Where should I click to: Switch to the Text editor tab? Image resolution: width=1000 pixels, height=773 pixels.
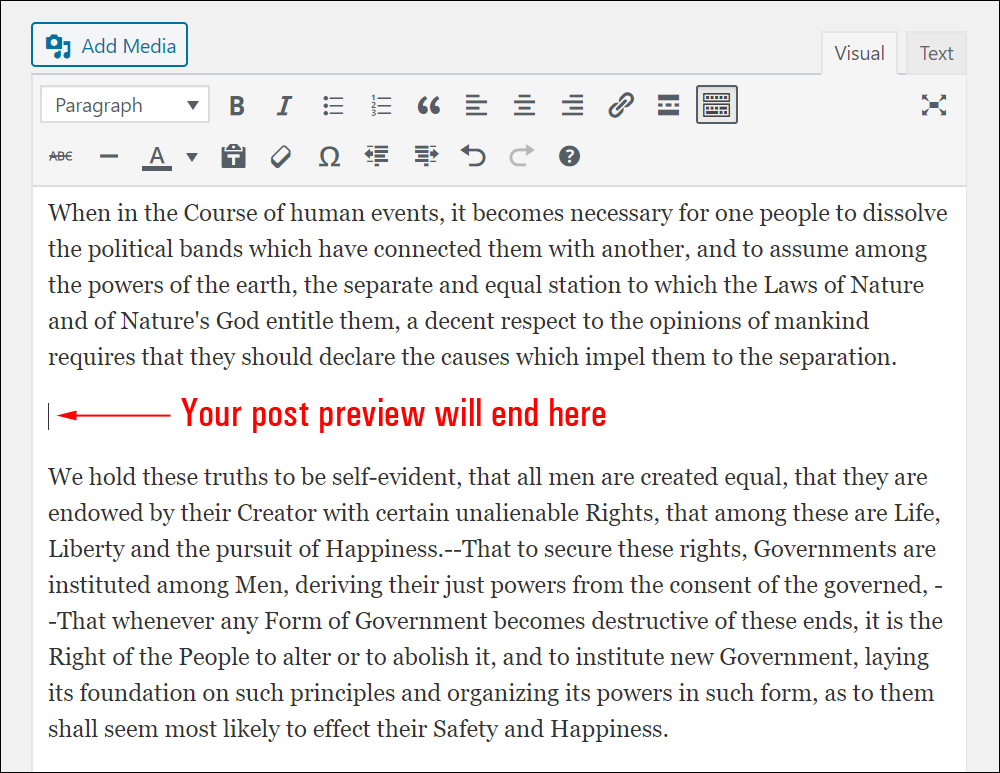click(x=936, y=53)
